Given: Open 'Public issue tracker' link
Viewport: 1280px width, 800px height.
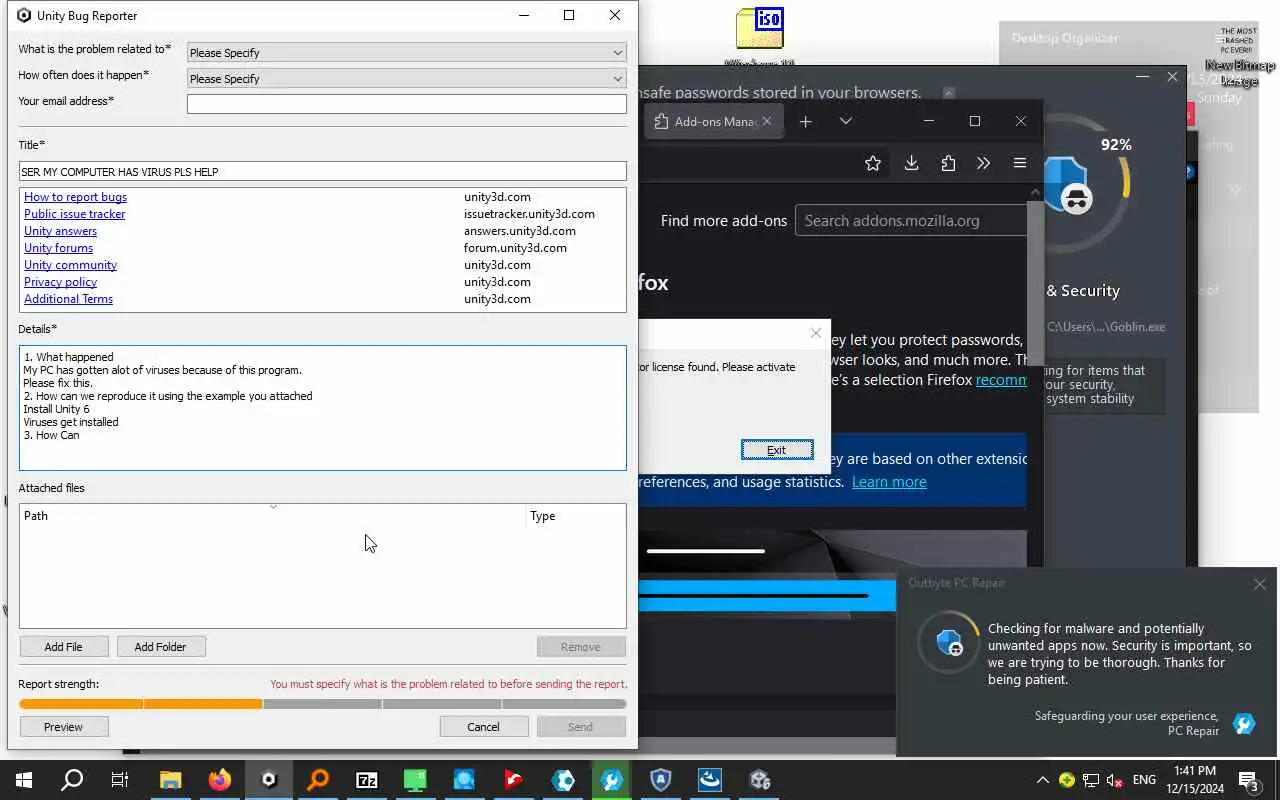Looking at the screenshot, I should pyautogui.click(x=75, y=214).
